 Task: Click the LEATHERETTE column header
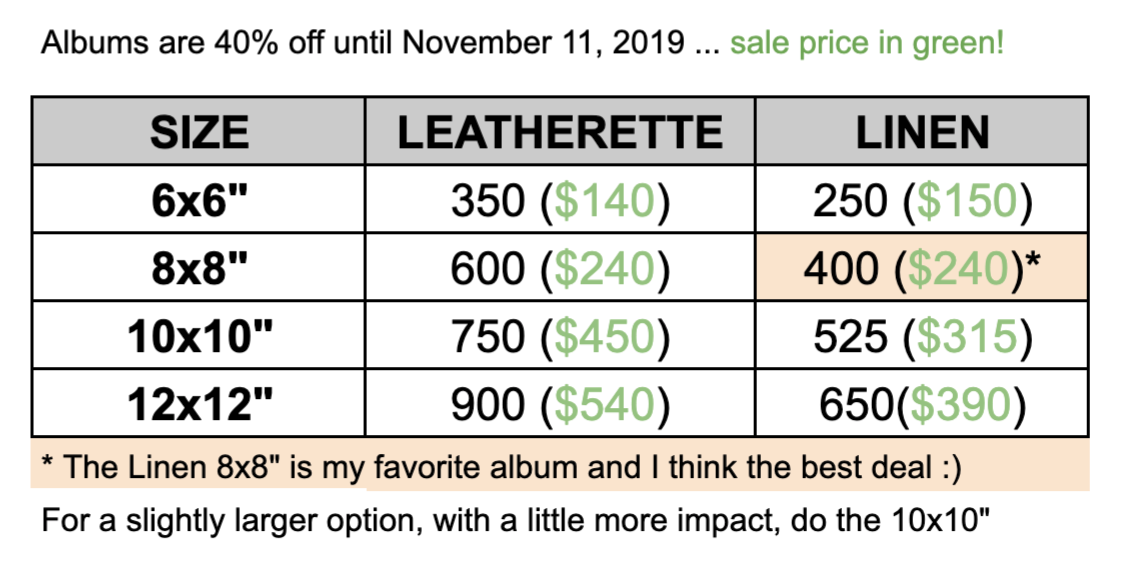click(560, 132)
